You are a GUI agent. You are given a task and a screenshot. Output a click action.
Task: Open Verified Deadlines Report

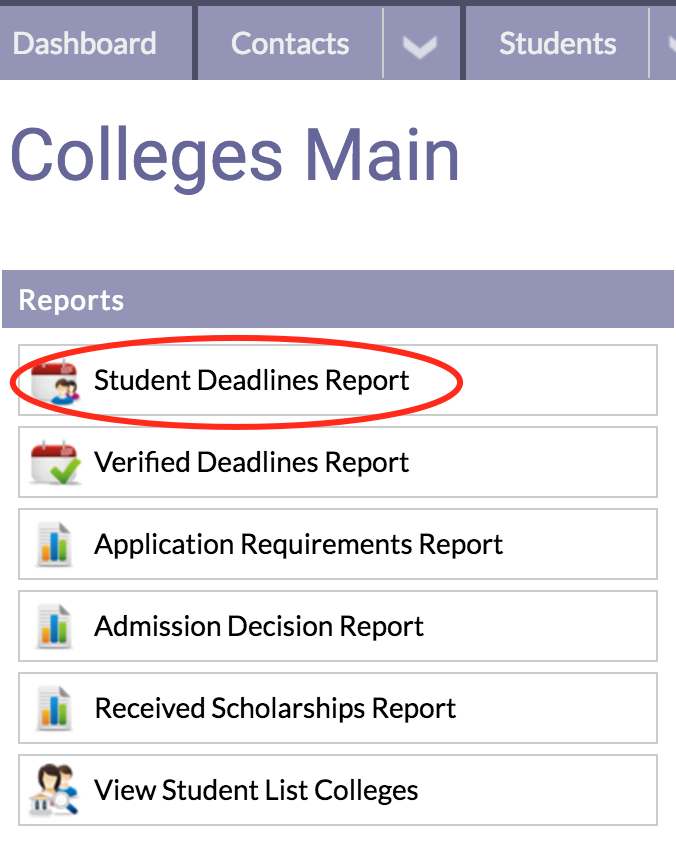point(251,462)
